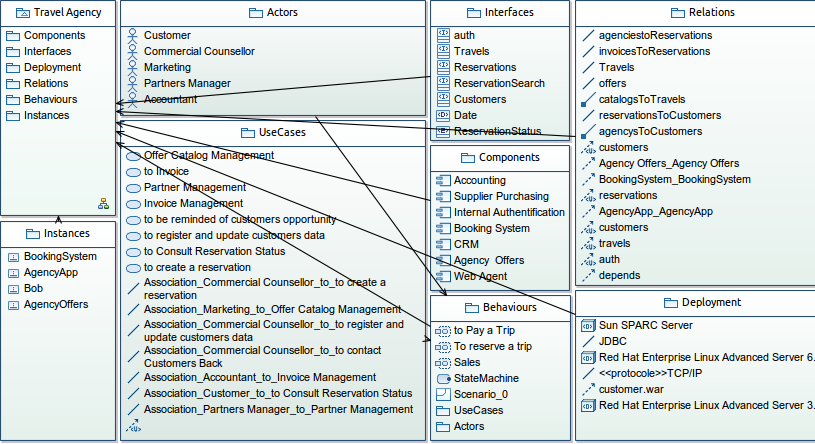Select the Reservations interface label
Screen dimensions: 815x444
(485, 68)
